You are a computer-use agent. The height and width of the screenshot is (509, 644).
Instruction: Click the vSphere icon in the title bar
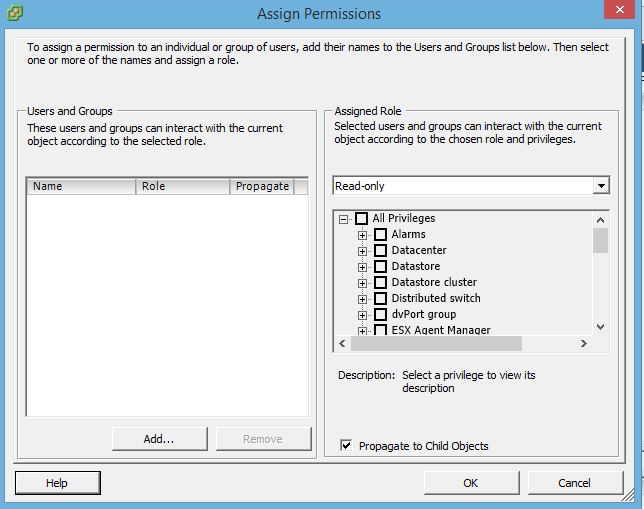click(15, 14)
